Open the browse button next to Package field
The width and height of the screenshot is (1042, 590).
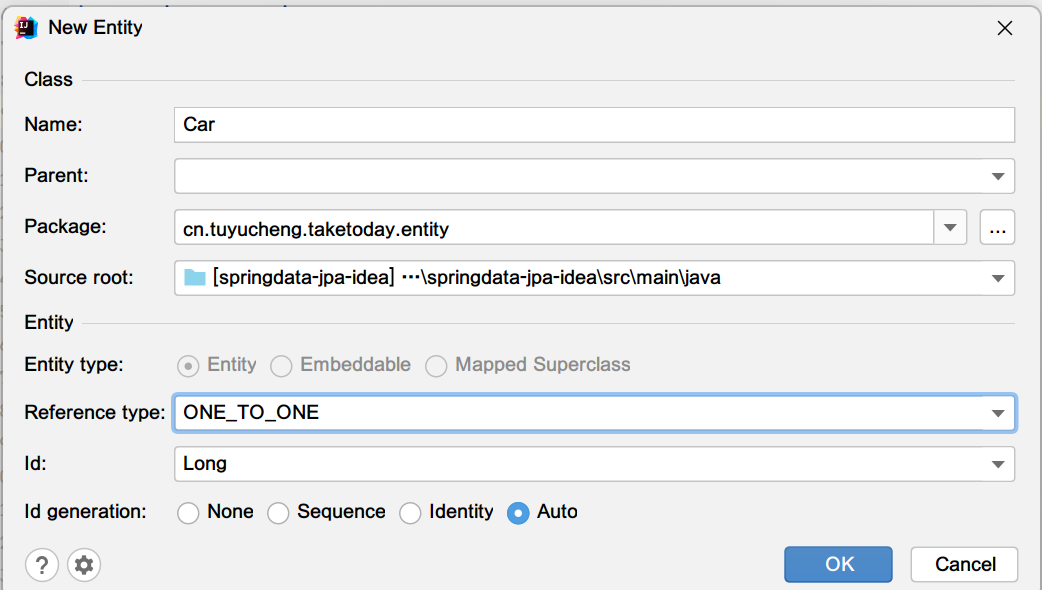pyautogui.click(x=997, y=227)
